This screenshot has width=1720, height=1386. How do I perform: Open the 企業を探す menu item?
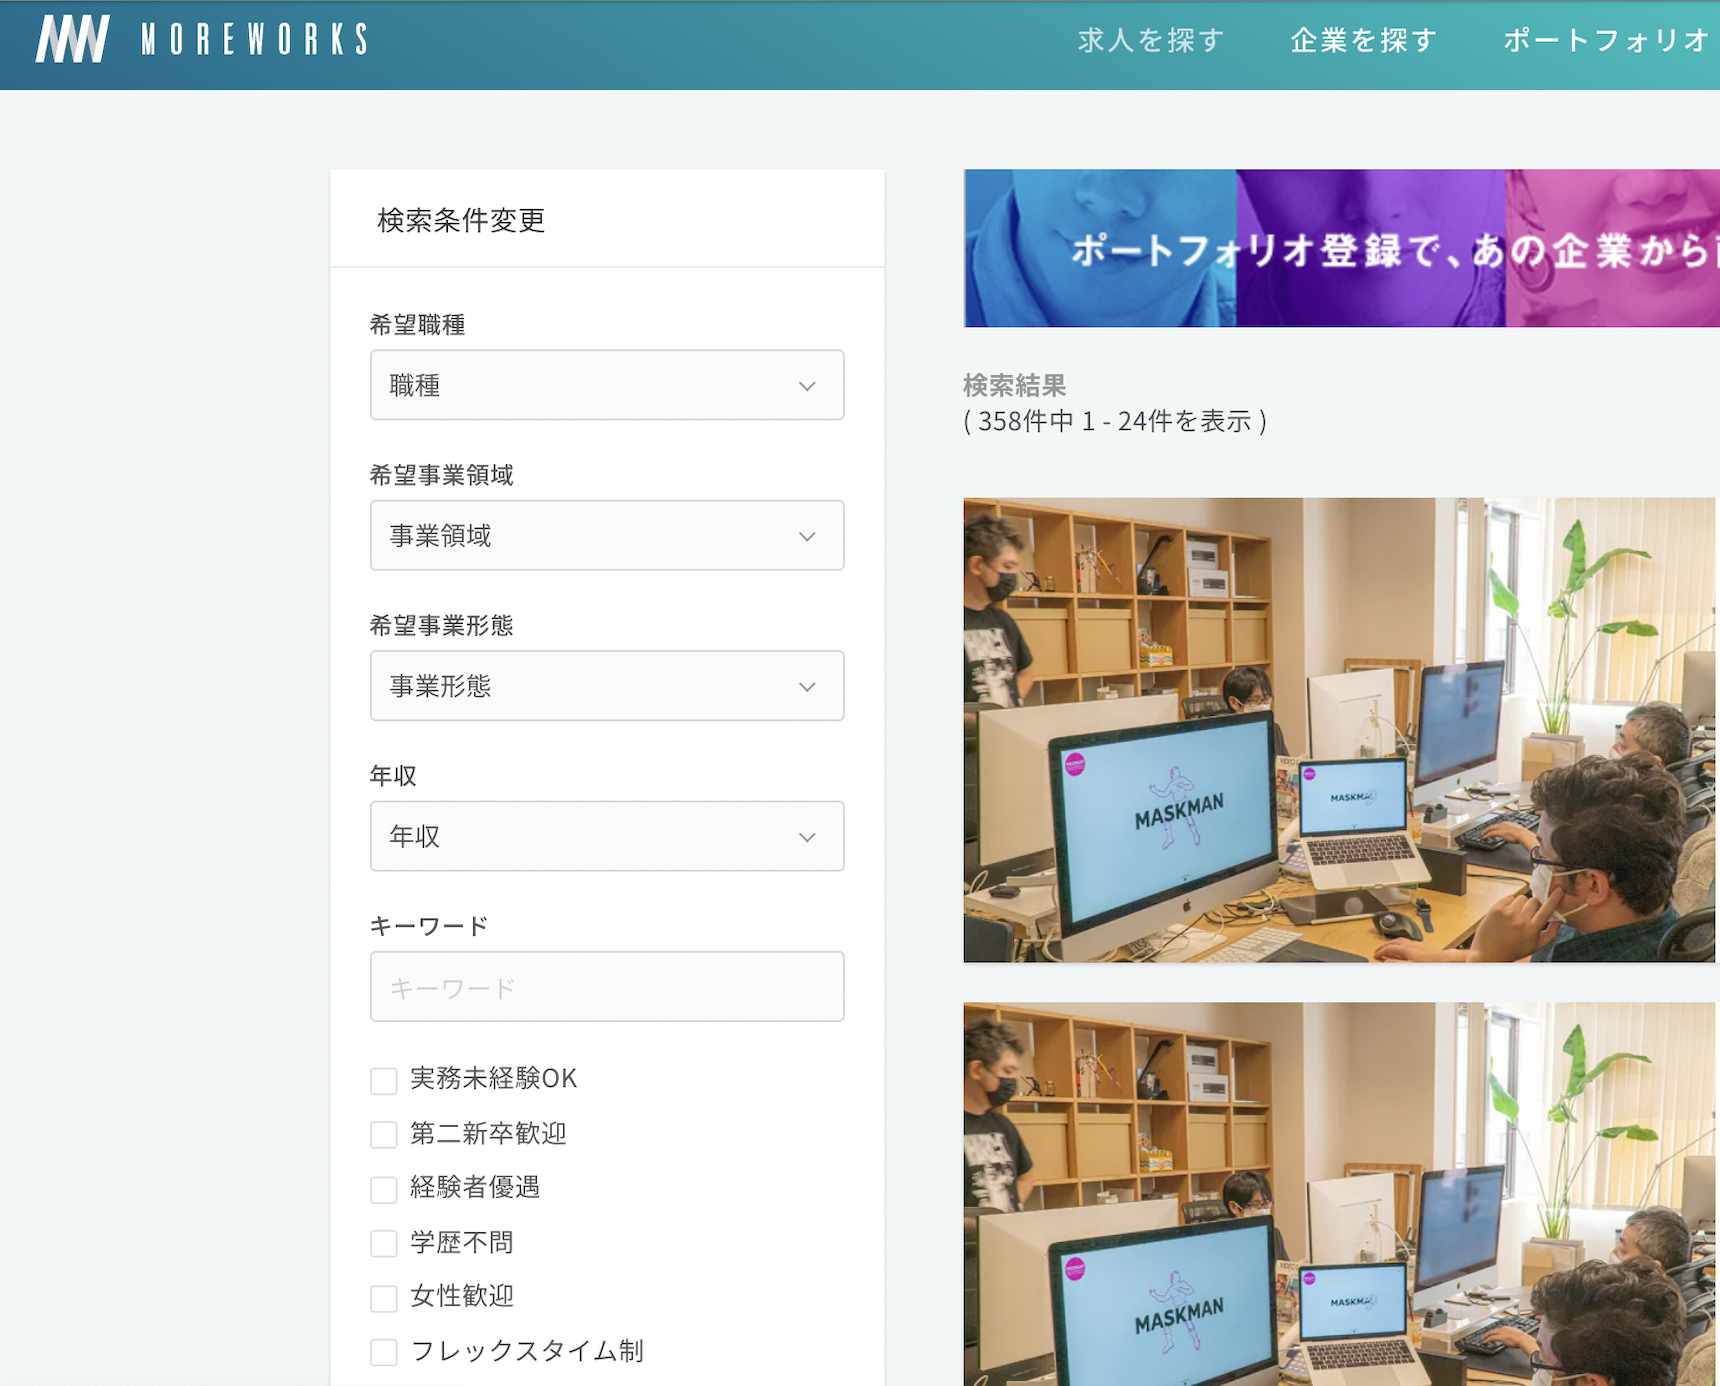point(1364,40)
